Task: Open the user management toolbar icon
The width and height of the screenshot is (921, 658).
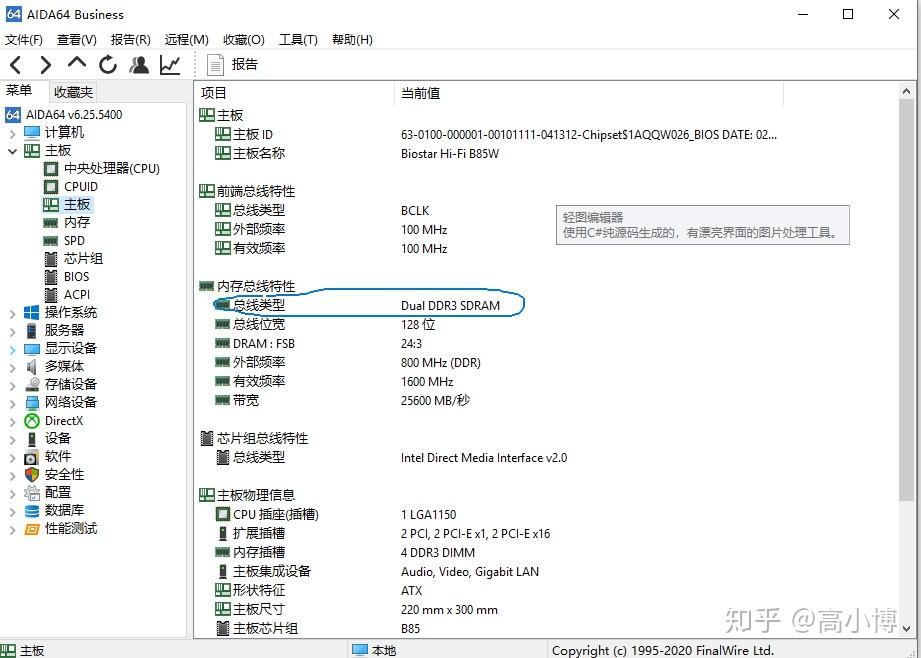Action: tap(139, 65)
